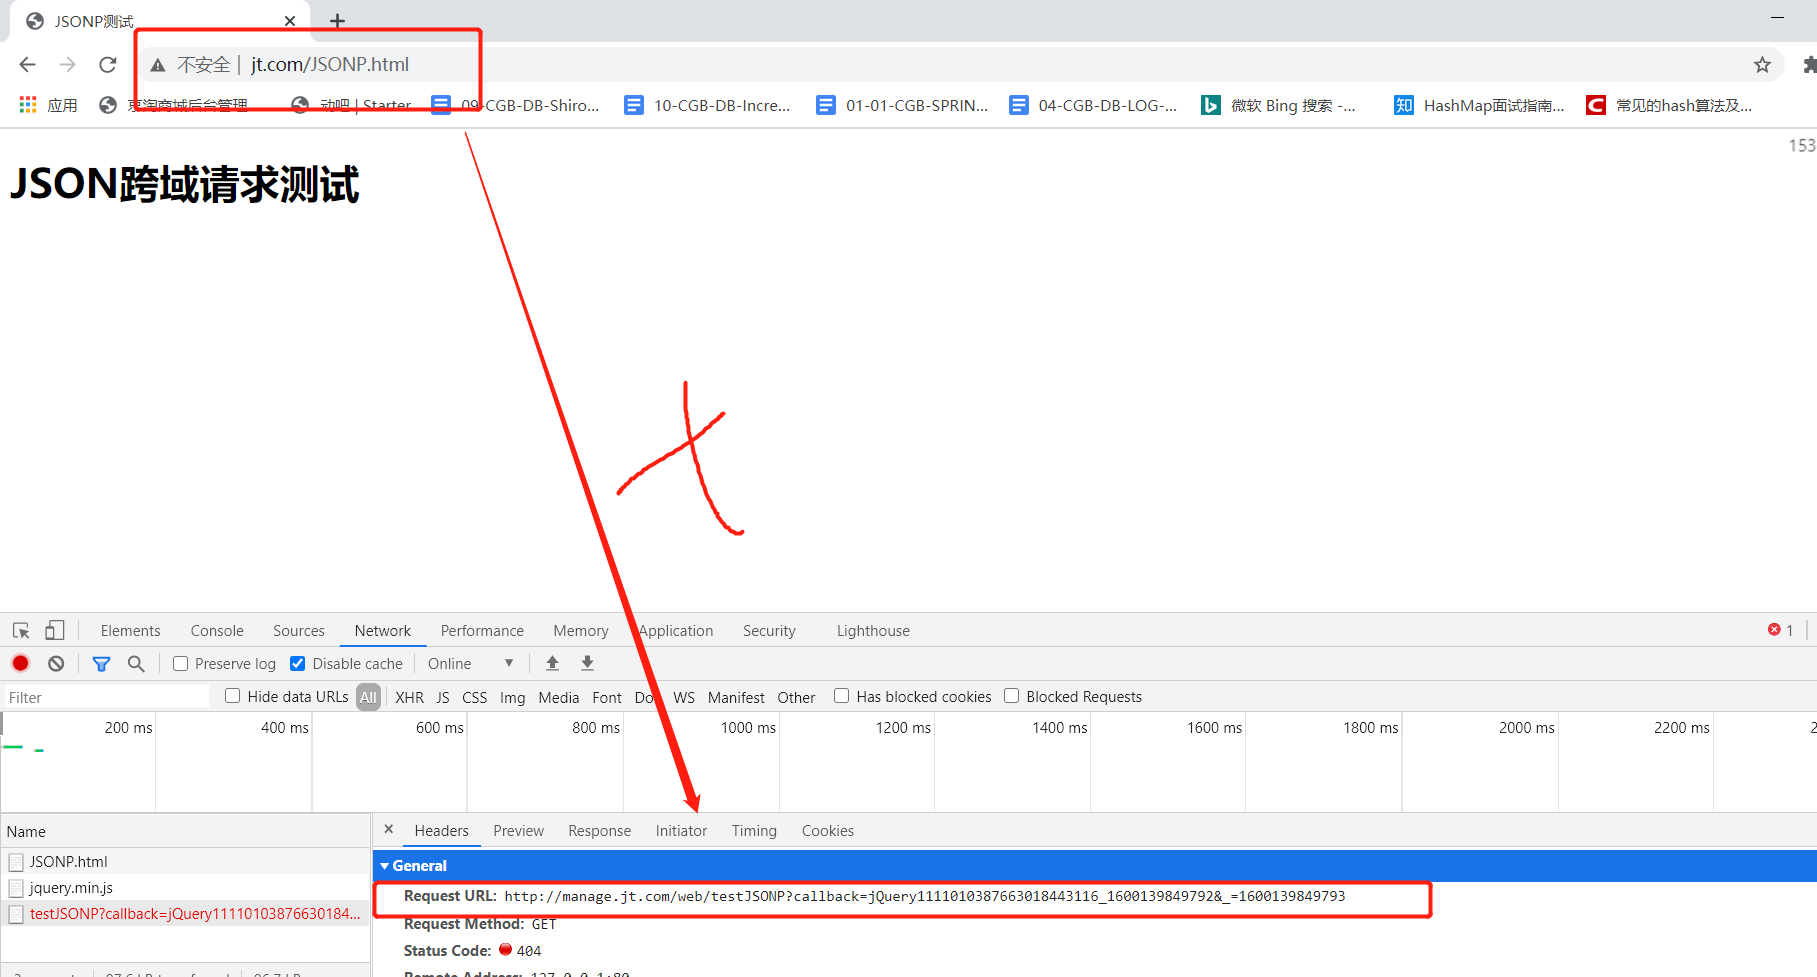
Task: Go back with the browser back arrow
Action: (x=27, y=65)
